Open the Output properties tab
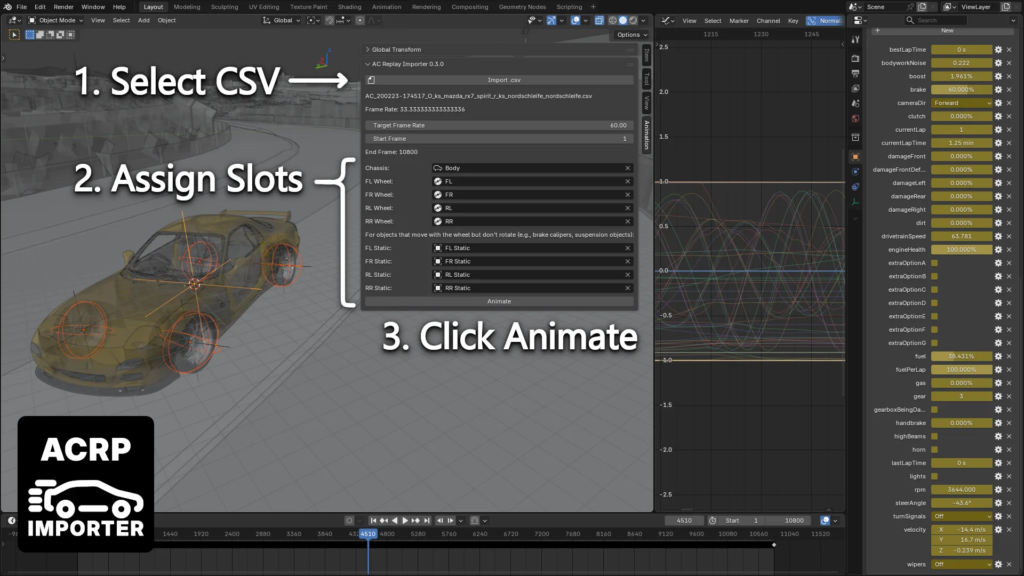Screen dimensions: 1024x576 coord(856,73)
